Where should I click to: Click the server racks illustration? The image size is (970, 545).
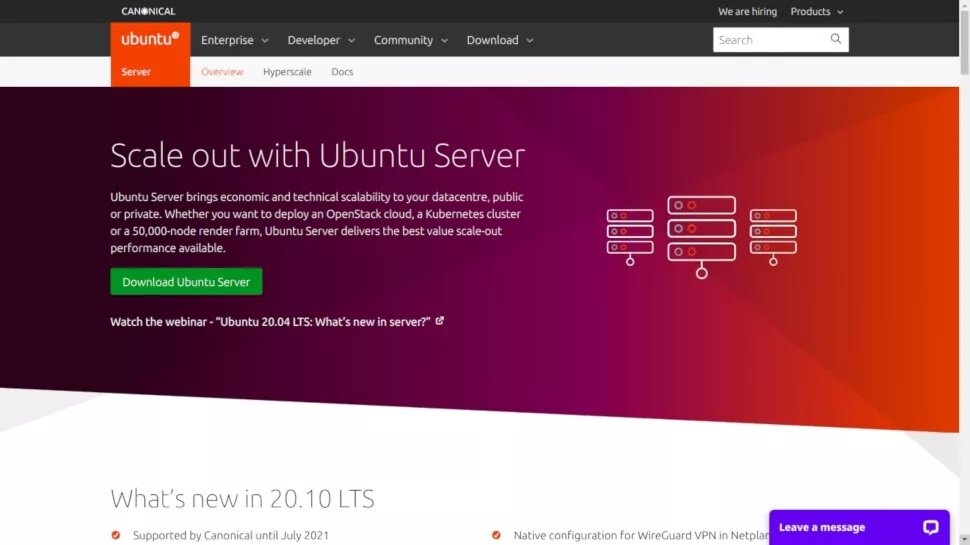(x=702, y=237)
